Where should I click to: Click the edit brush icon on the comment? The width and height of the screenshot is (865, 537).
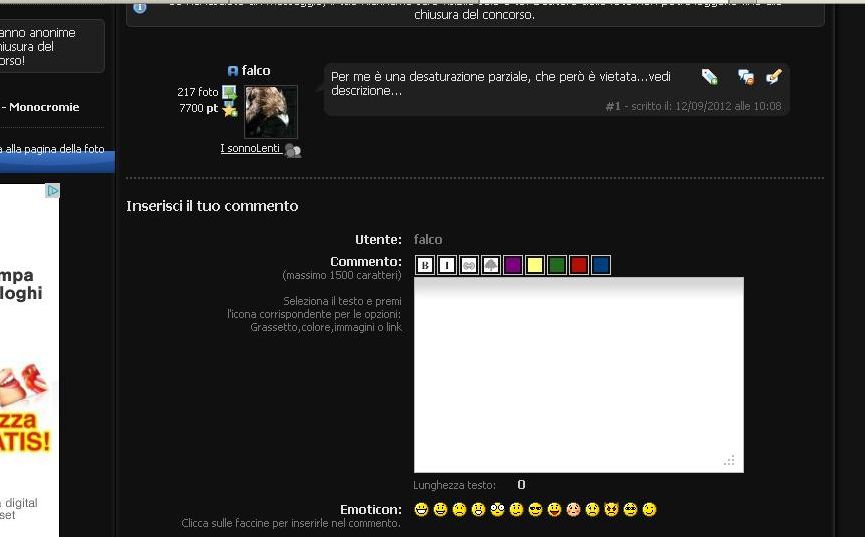coord(773,77)
